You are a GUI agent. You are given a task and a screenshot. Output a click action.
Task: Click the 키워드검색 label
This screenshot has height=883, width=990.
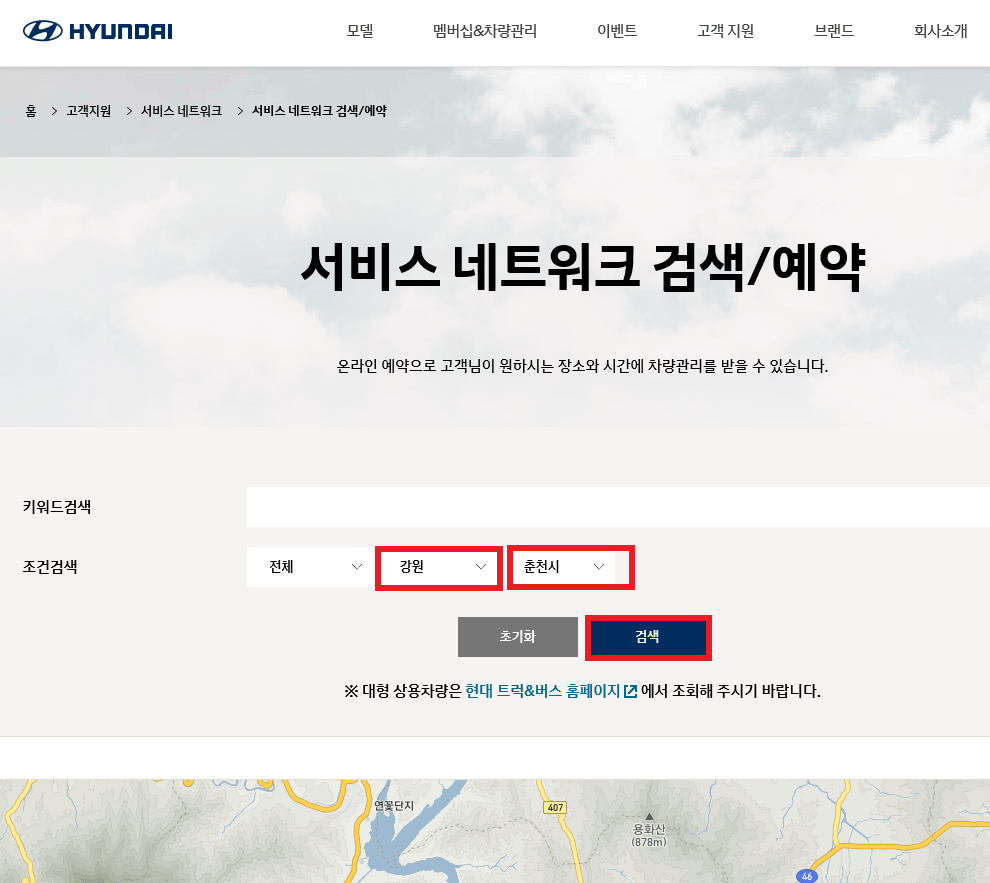coord(57,507)
